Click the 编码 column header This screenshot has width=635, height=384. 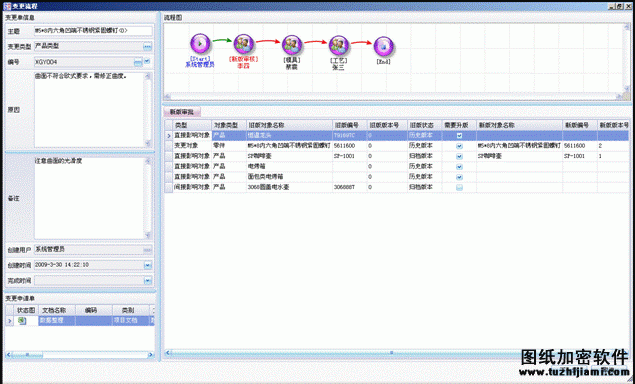click(94, 310)
